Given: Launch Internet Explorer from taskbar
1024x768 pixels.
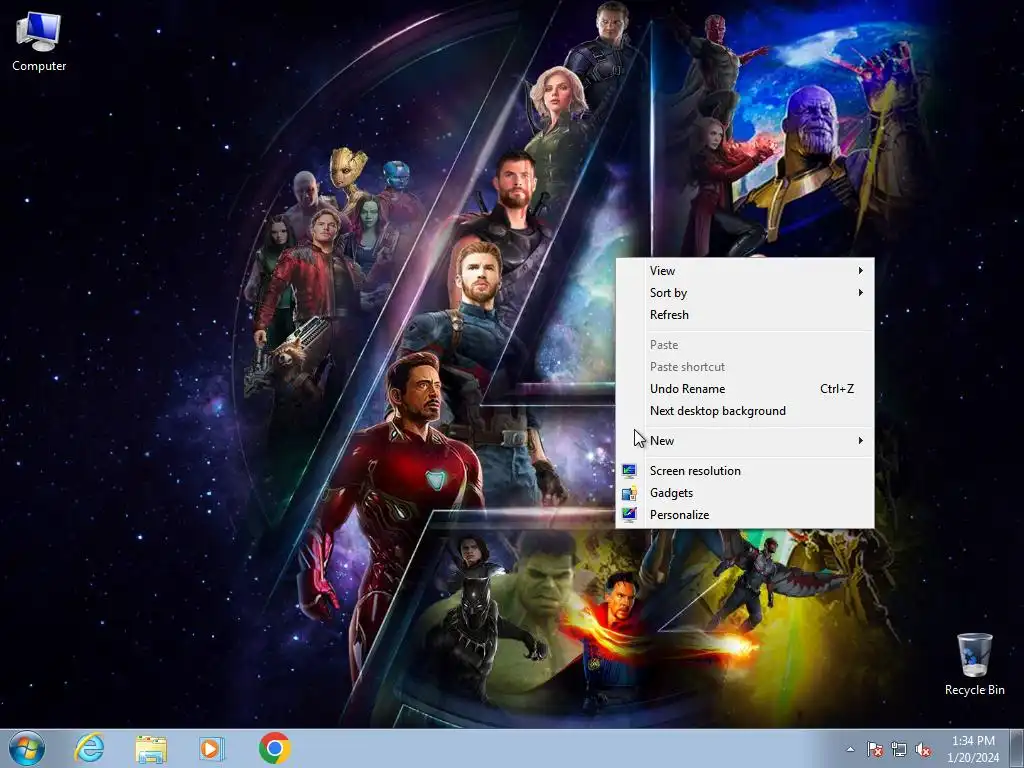Looking at the screenshot, I should tap(89, 748).
